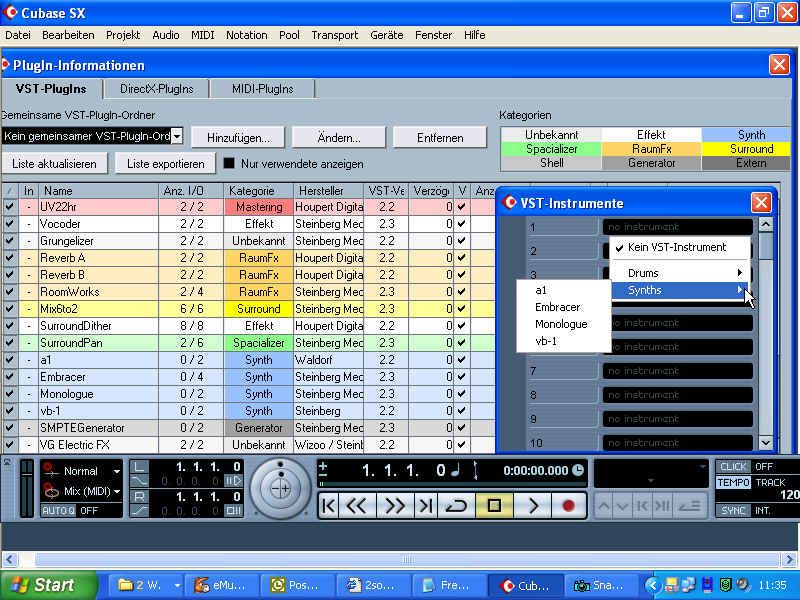Toggle the SYNC button in transport

click(x=733, y=511)
